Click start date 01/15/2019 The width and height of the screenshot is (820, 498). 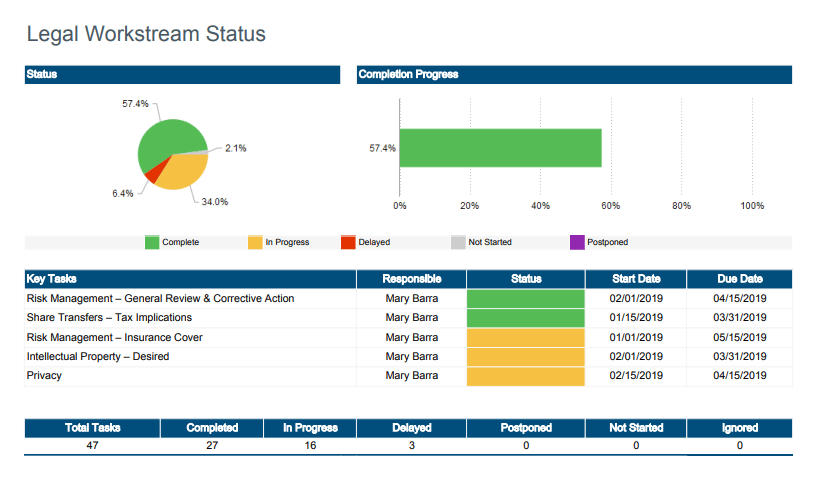[x=636, y=318]
